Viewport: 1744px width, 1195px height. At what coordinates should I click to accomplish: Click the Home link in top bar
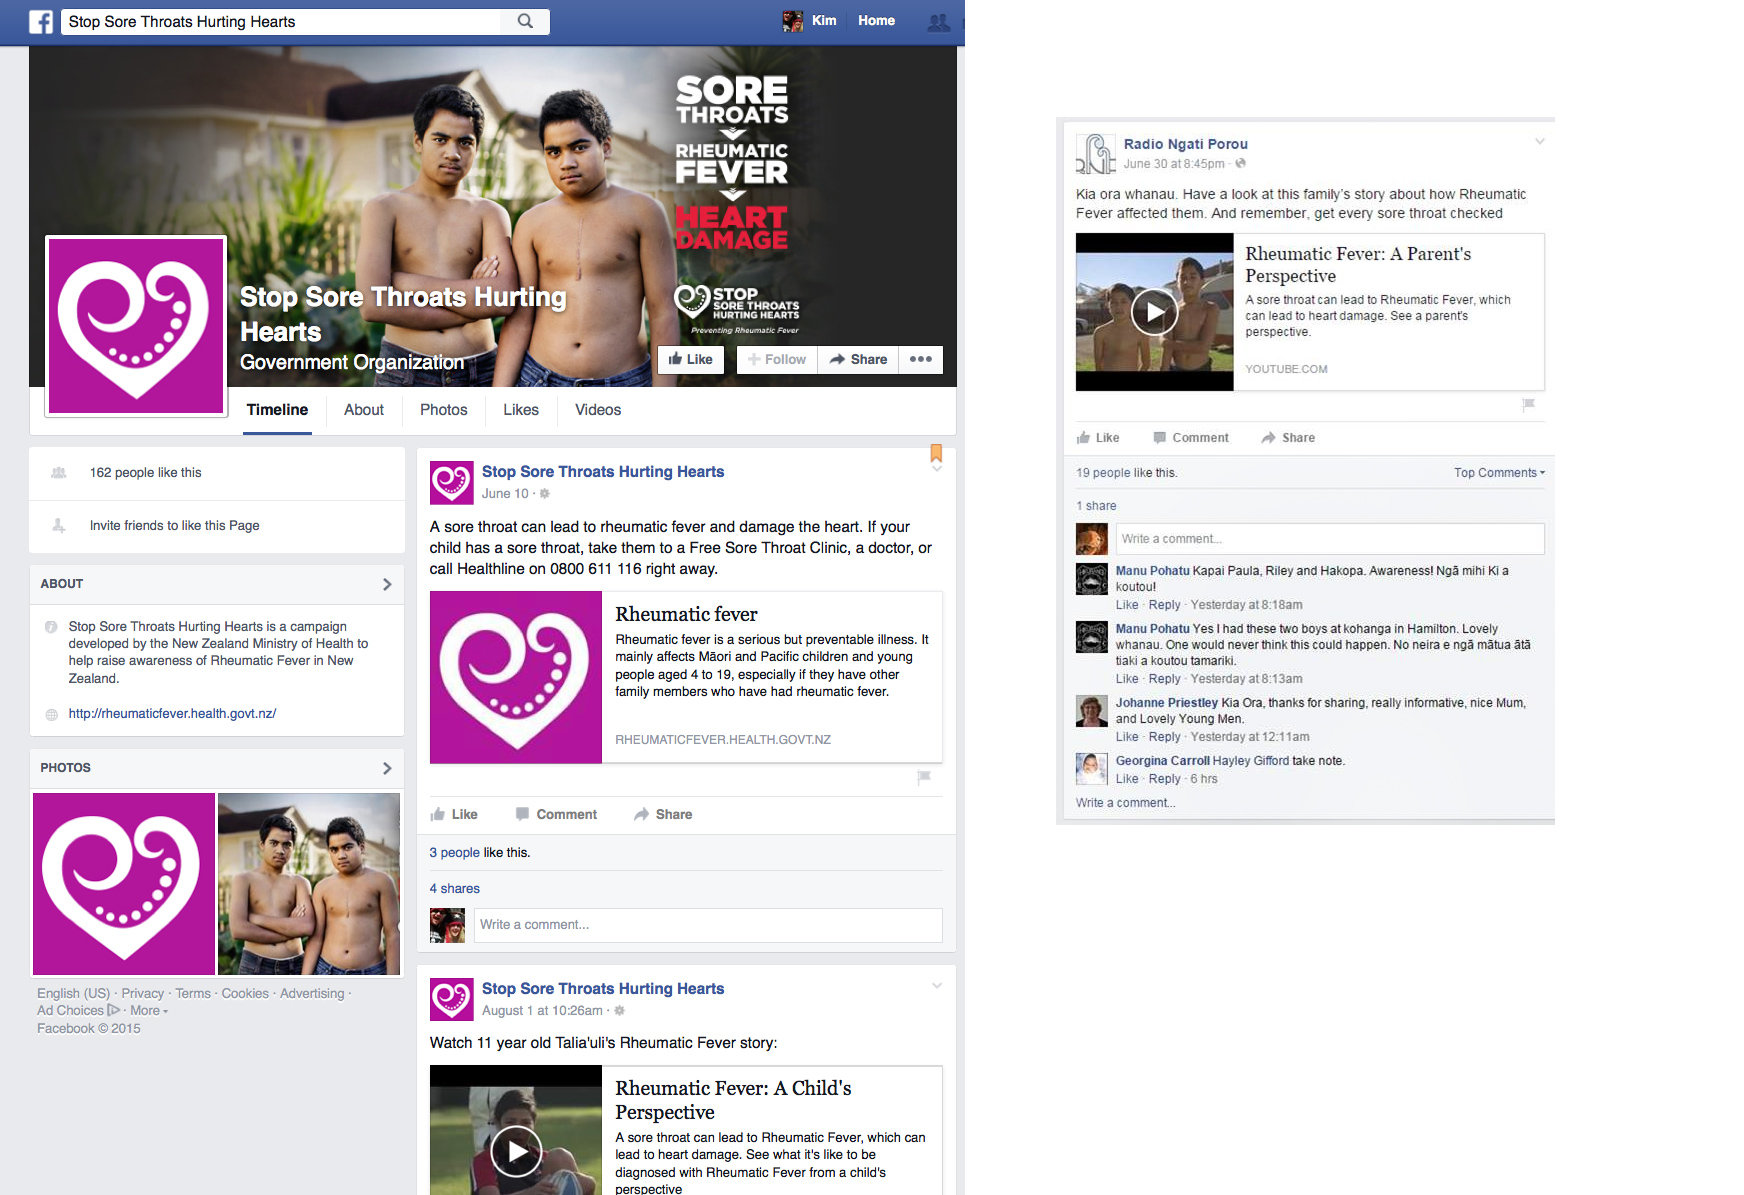pos(876,21)
